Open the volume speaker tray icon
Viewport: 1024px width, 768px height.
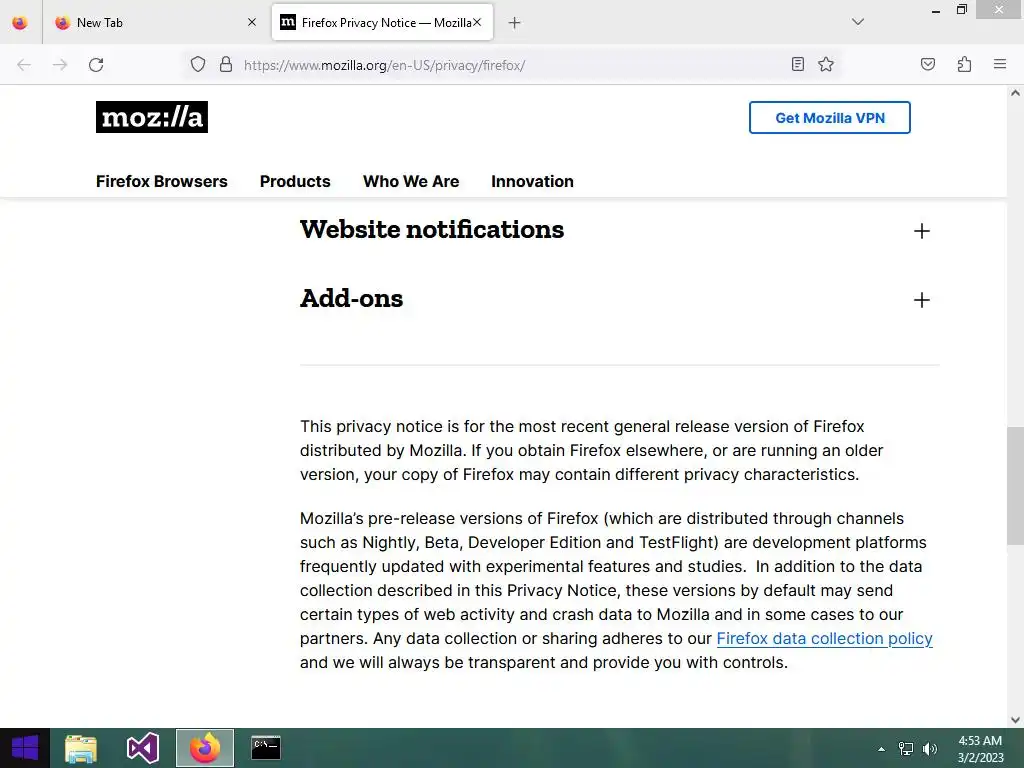pyautogui.click(x=930, y=749)
